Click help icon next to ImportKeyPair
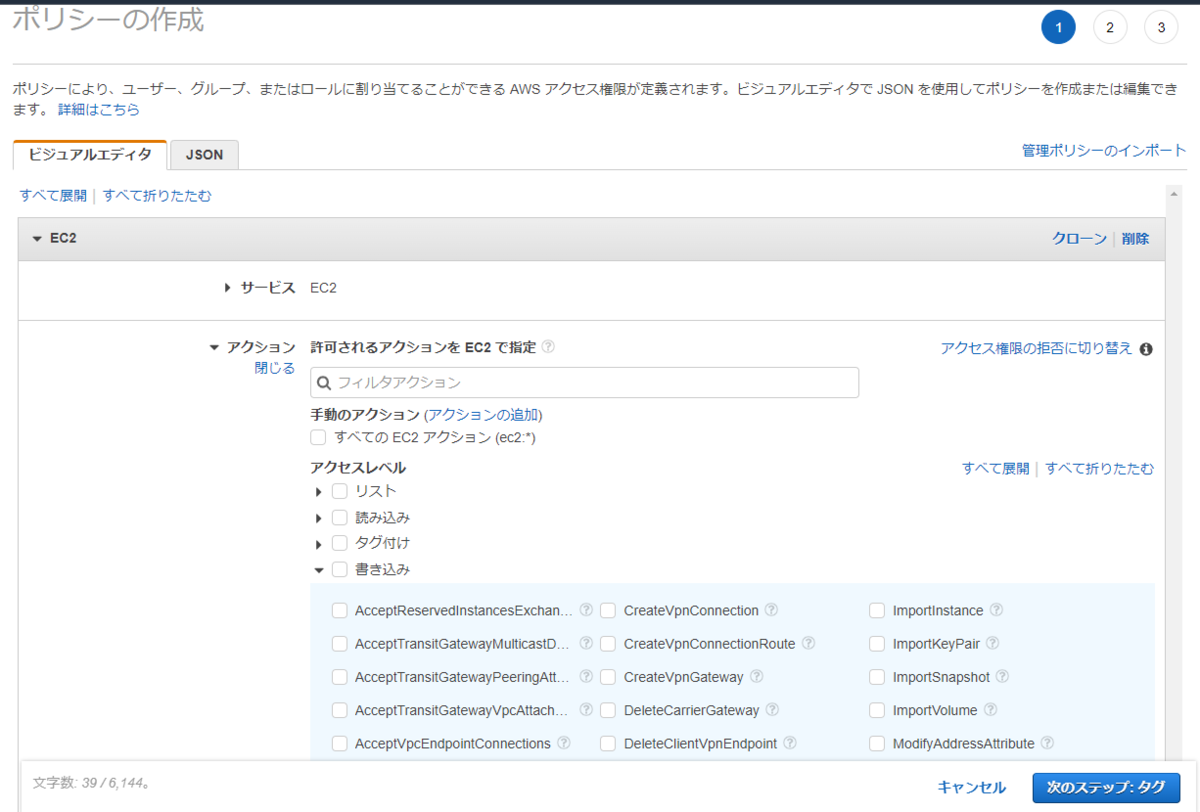This screenshot has width=1200, height=812. [x=993, y=644]
